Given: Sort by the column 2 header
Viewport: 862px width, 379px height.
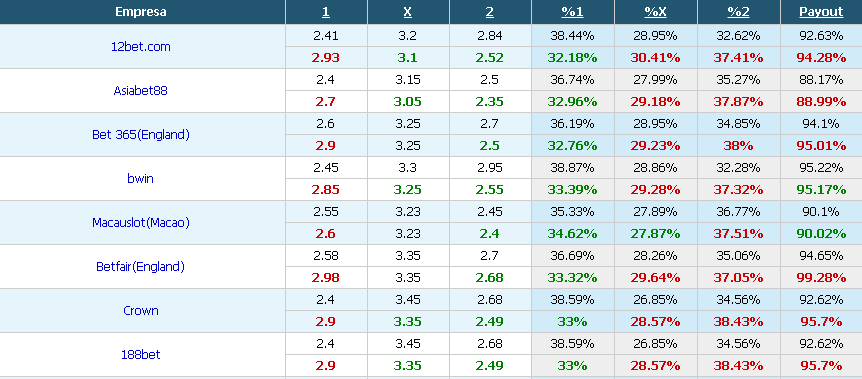Looking at the screenshot, I should click(490, 12).
